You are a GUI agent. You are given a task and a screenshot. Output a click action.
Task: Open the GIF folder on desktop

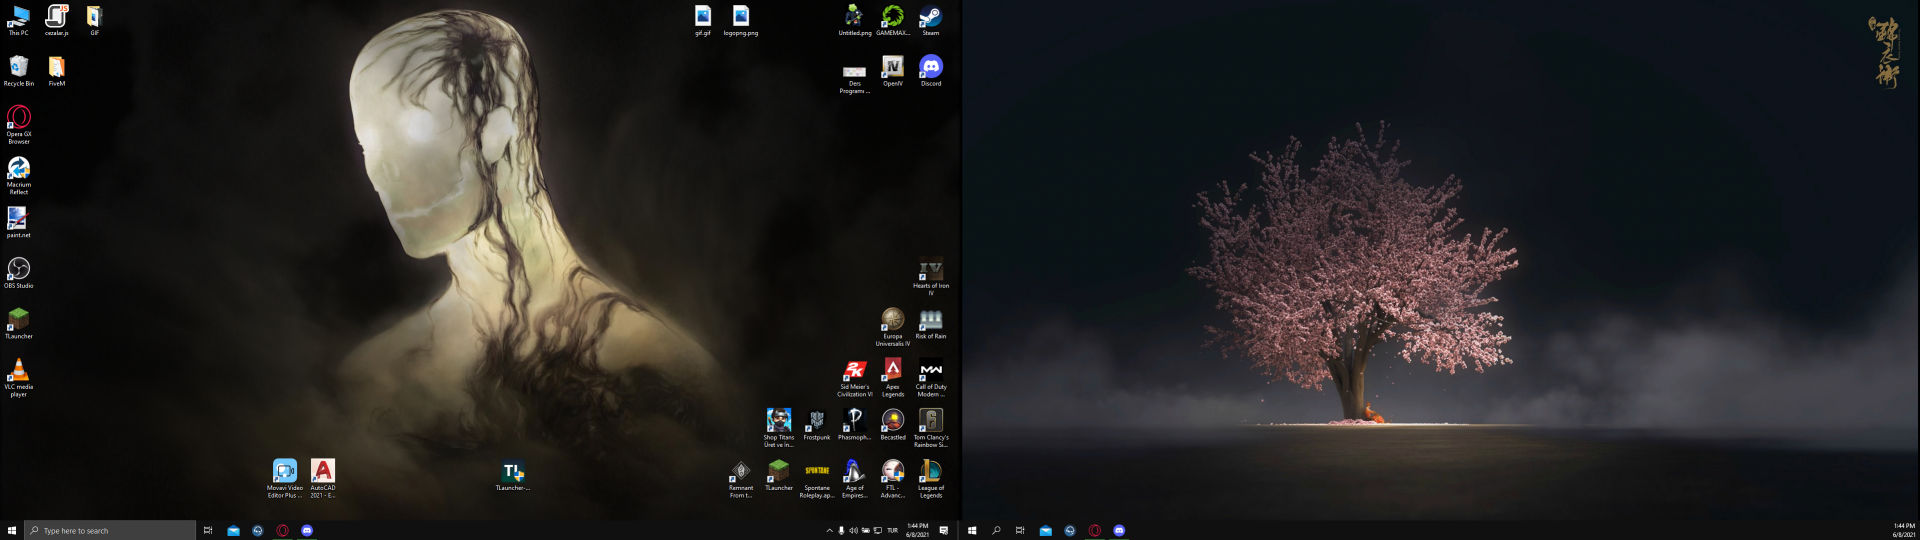pyautogui.click(x=94, y=20)
